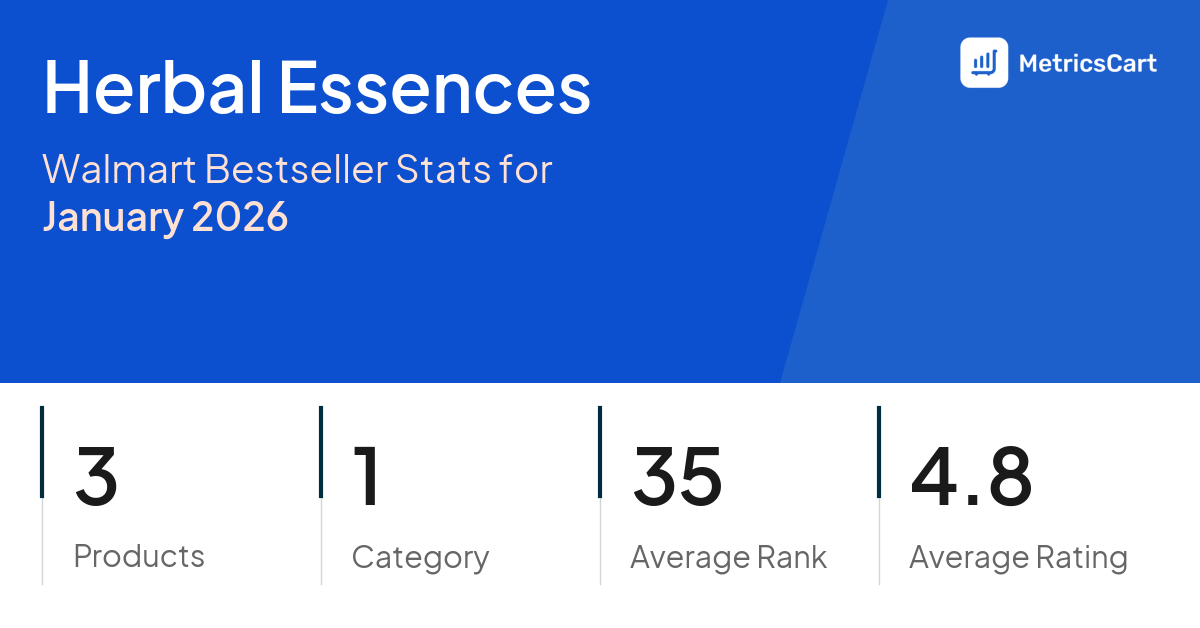Screen dimensions: 1200x628
Task: Click the Walmart Bestseller Stats for subtitle
Action: point(297,170)
